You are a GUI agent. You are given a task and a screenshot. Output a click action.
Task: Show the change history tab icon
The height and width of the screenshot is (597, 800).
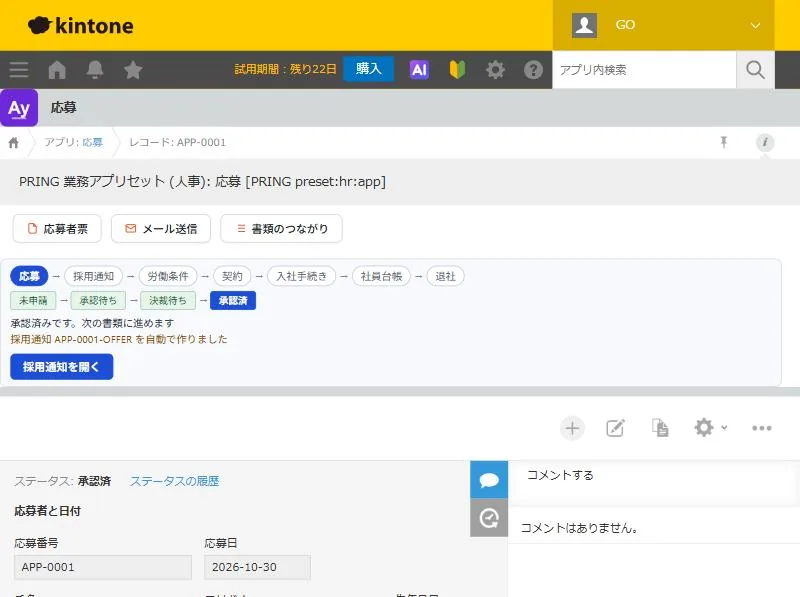click(489, 518)
